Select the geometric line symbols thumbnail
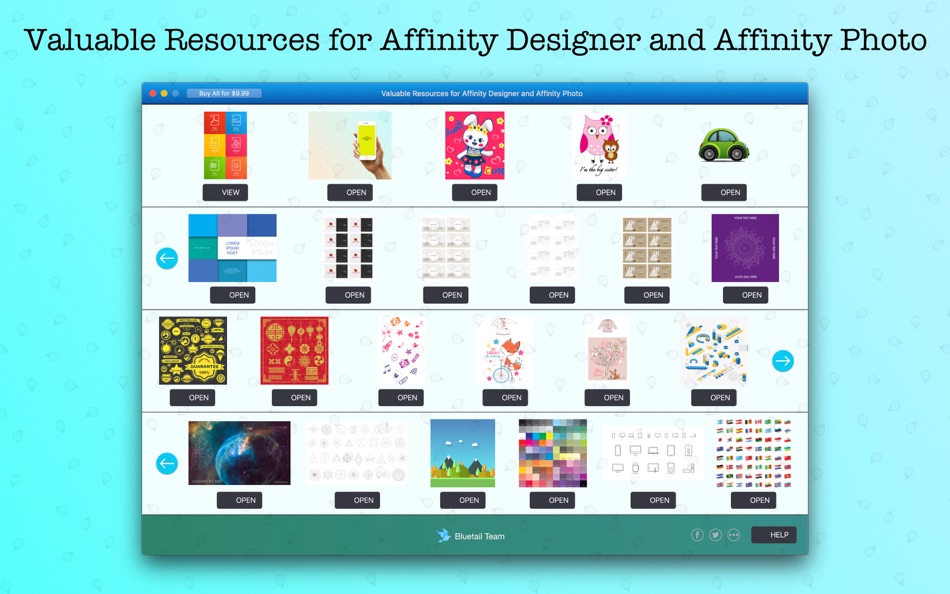 click(x=357, y=453)
